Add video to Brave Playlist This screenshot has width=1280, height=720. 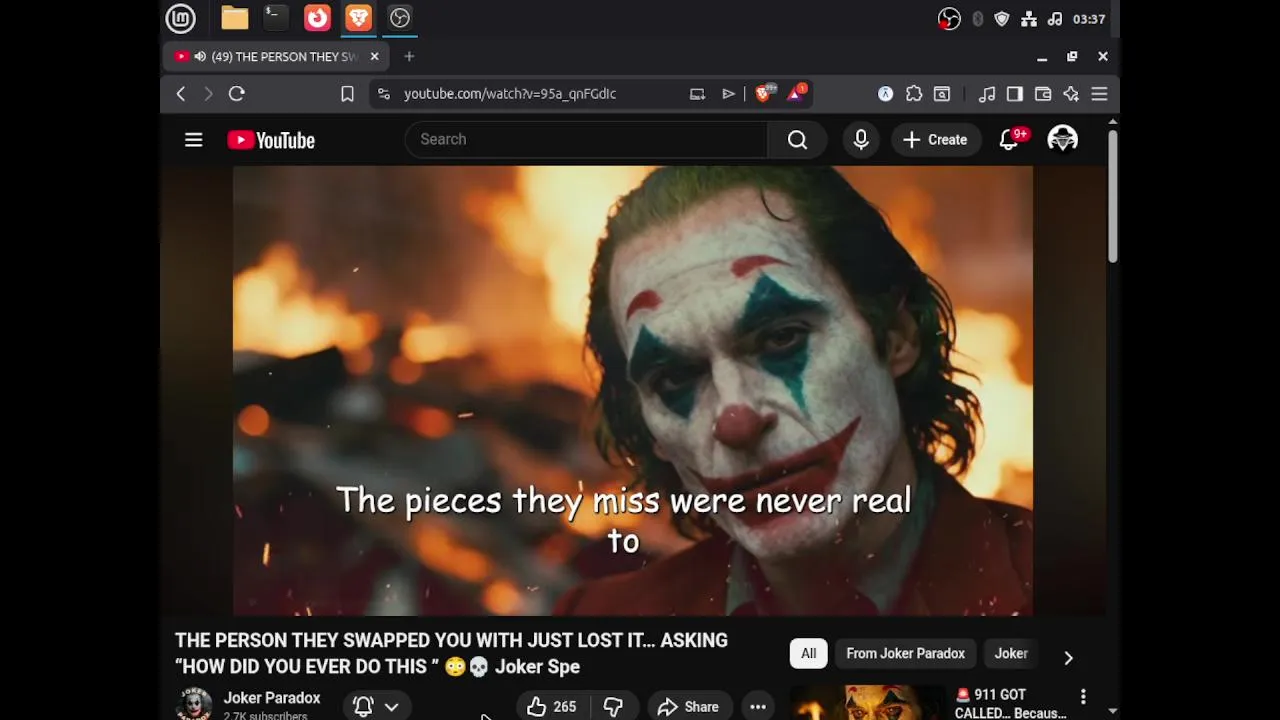coord(728,94)
